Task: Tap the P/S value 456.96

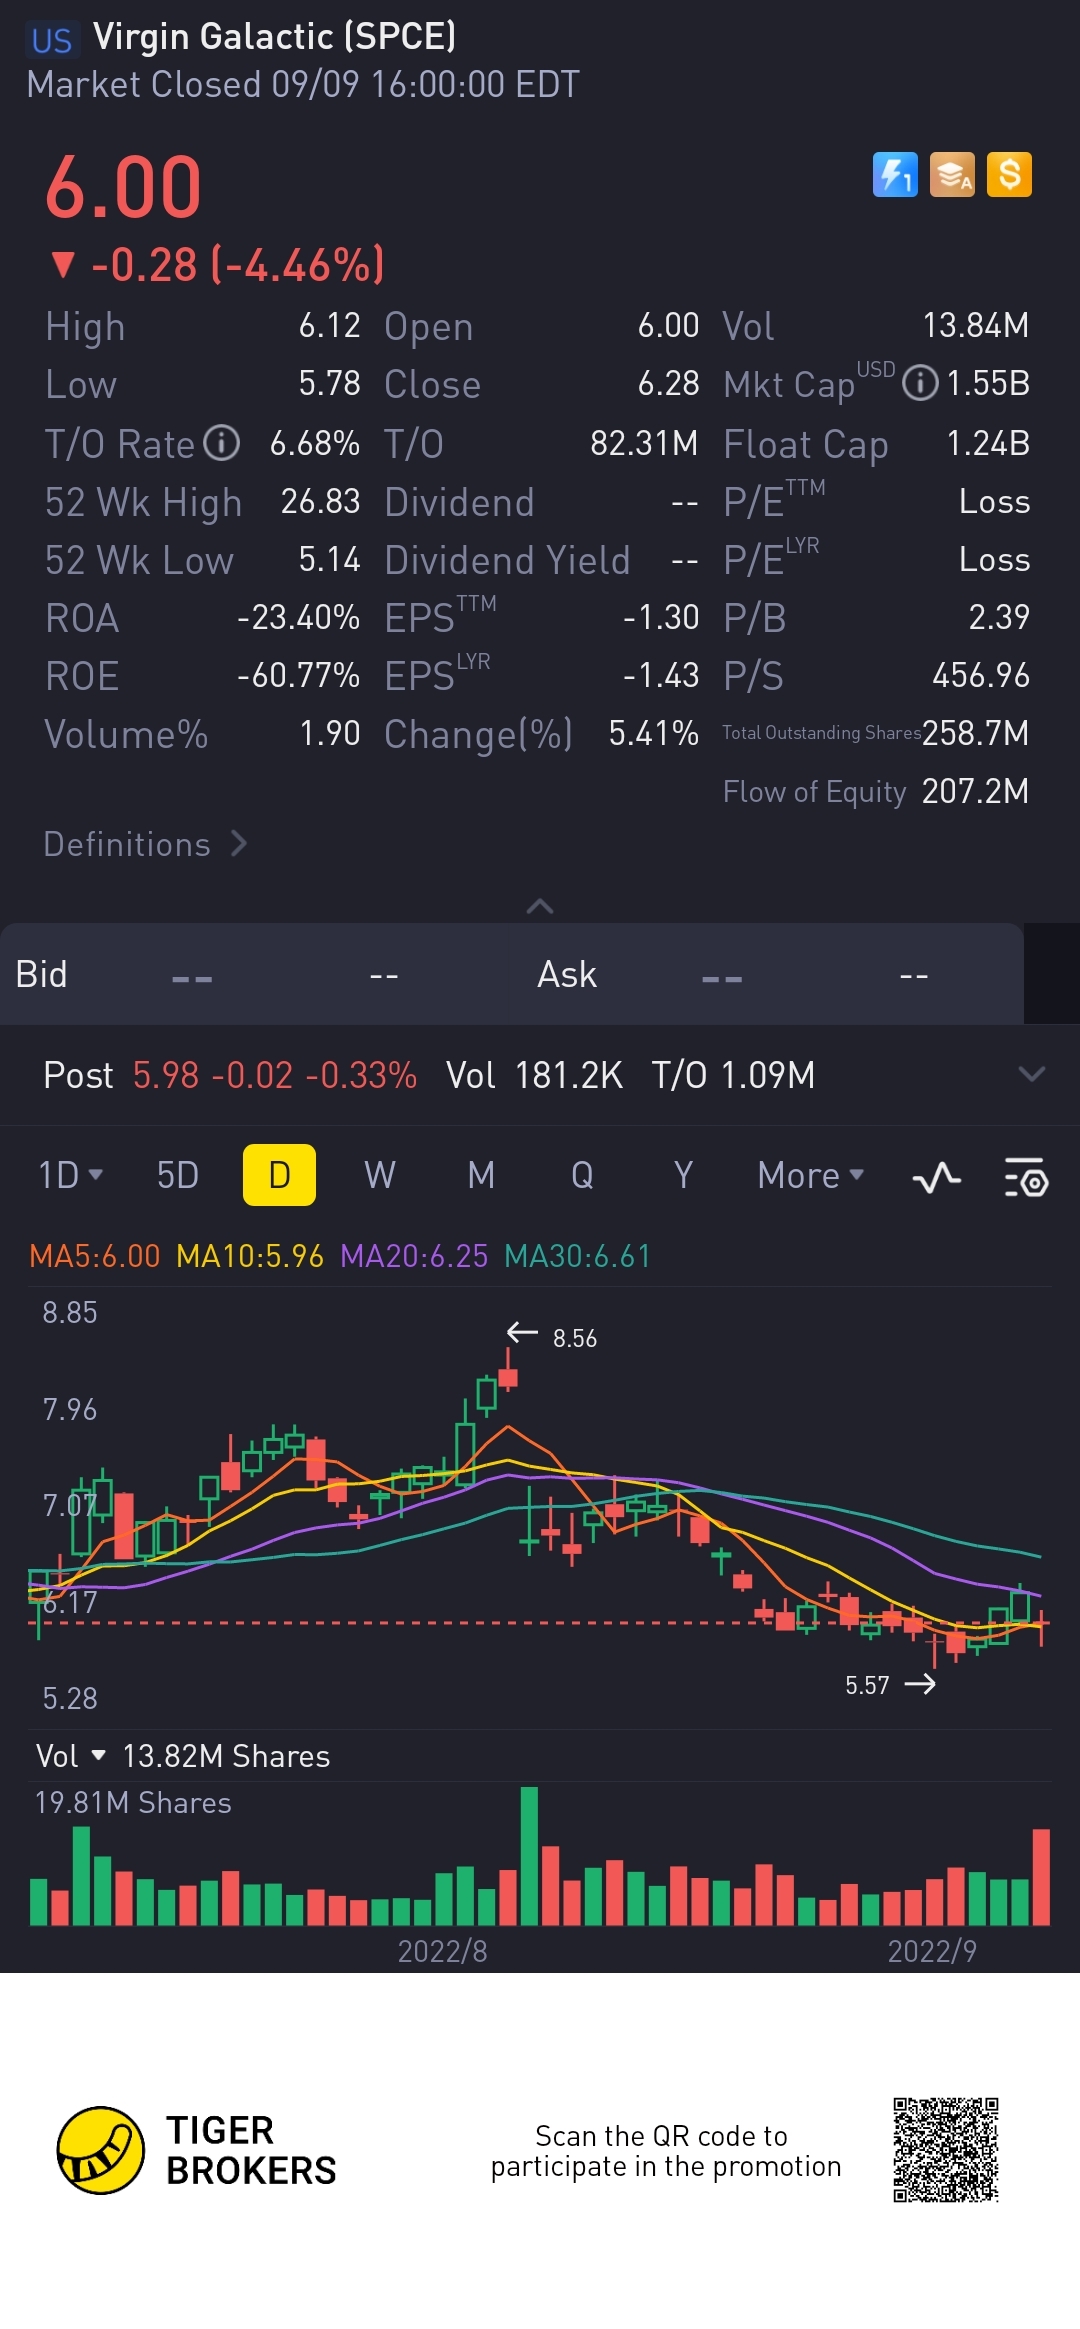Action: [x=981, y=676]
